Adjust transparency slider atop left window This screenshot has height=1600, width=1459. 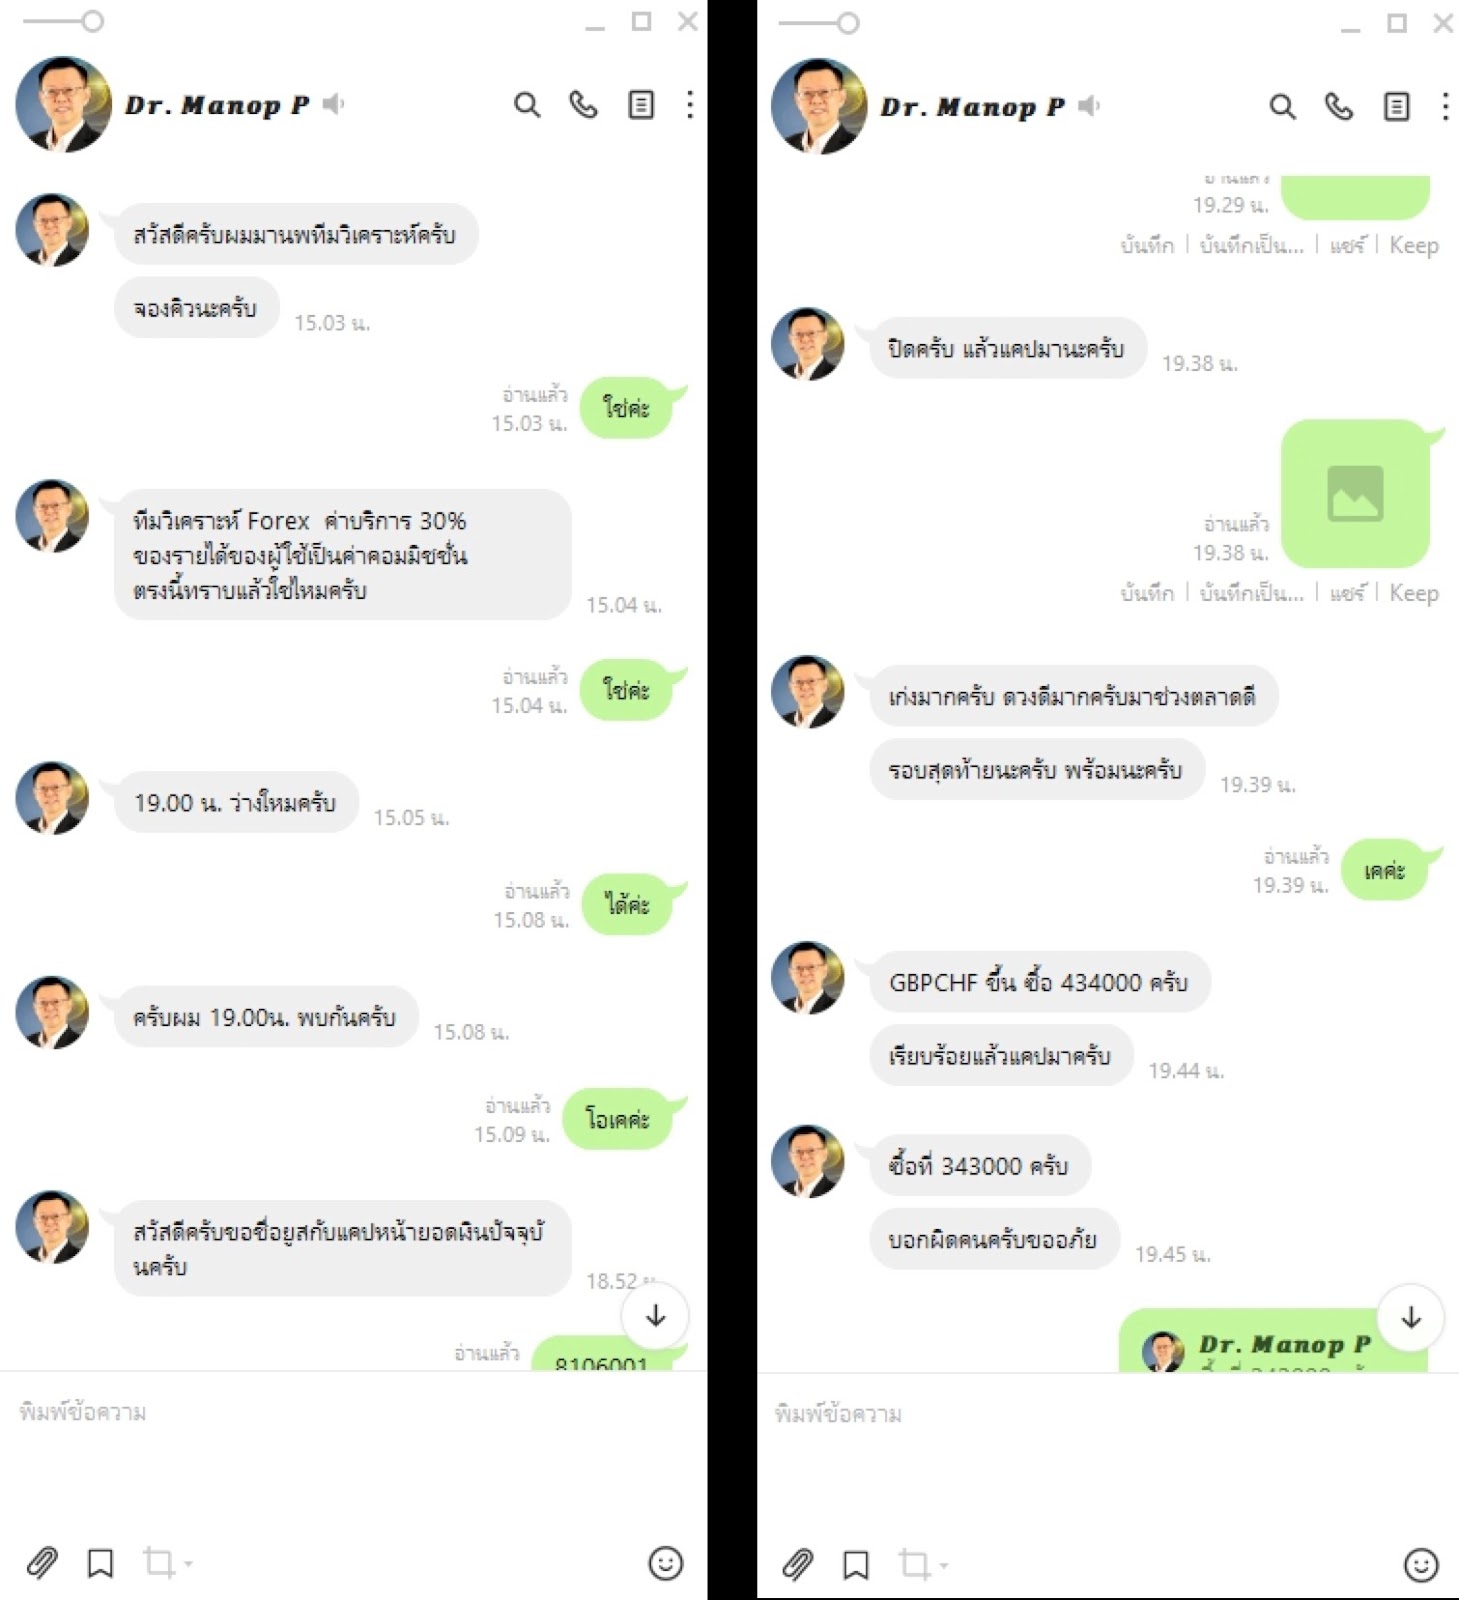(64, 21)
